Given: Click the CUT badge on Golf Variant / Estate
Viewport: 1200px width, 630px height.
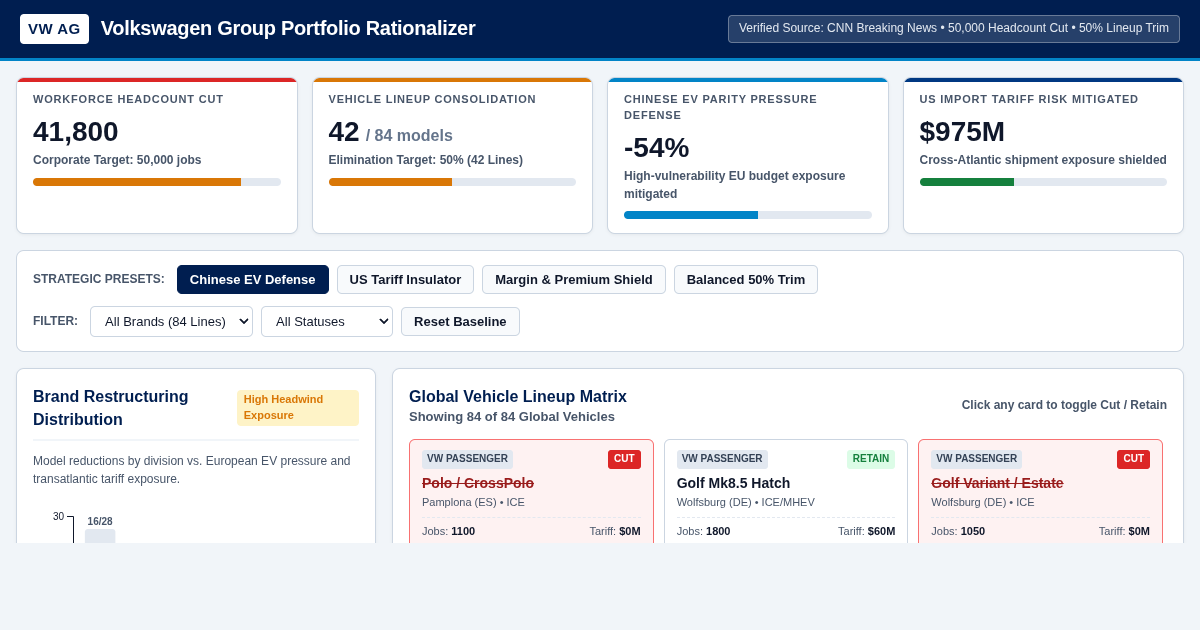Looking at the screenshot, I should tap(1133, 459).
